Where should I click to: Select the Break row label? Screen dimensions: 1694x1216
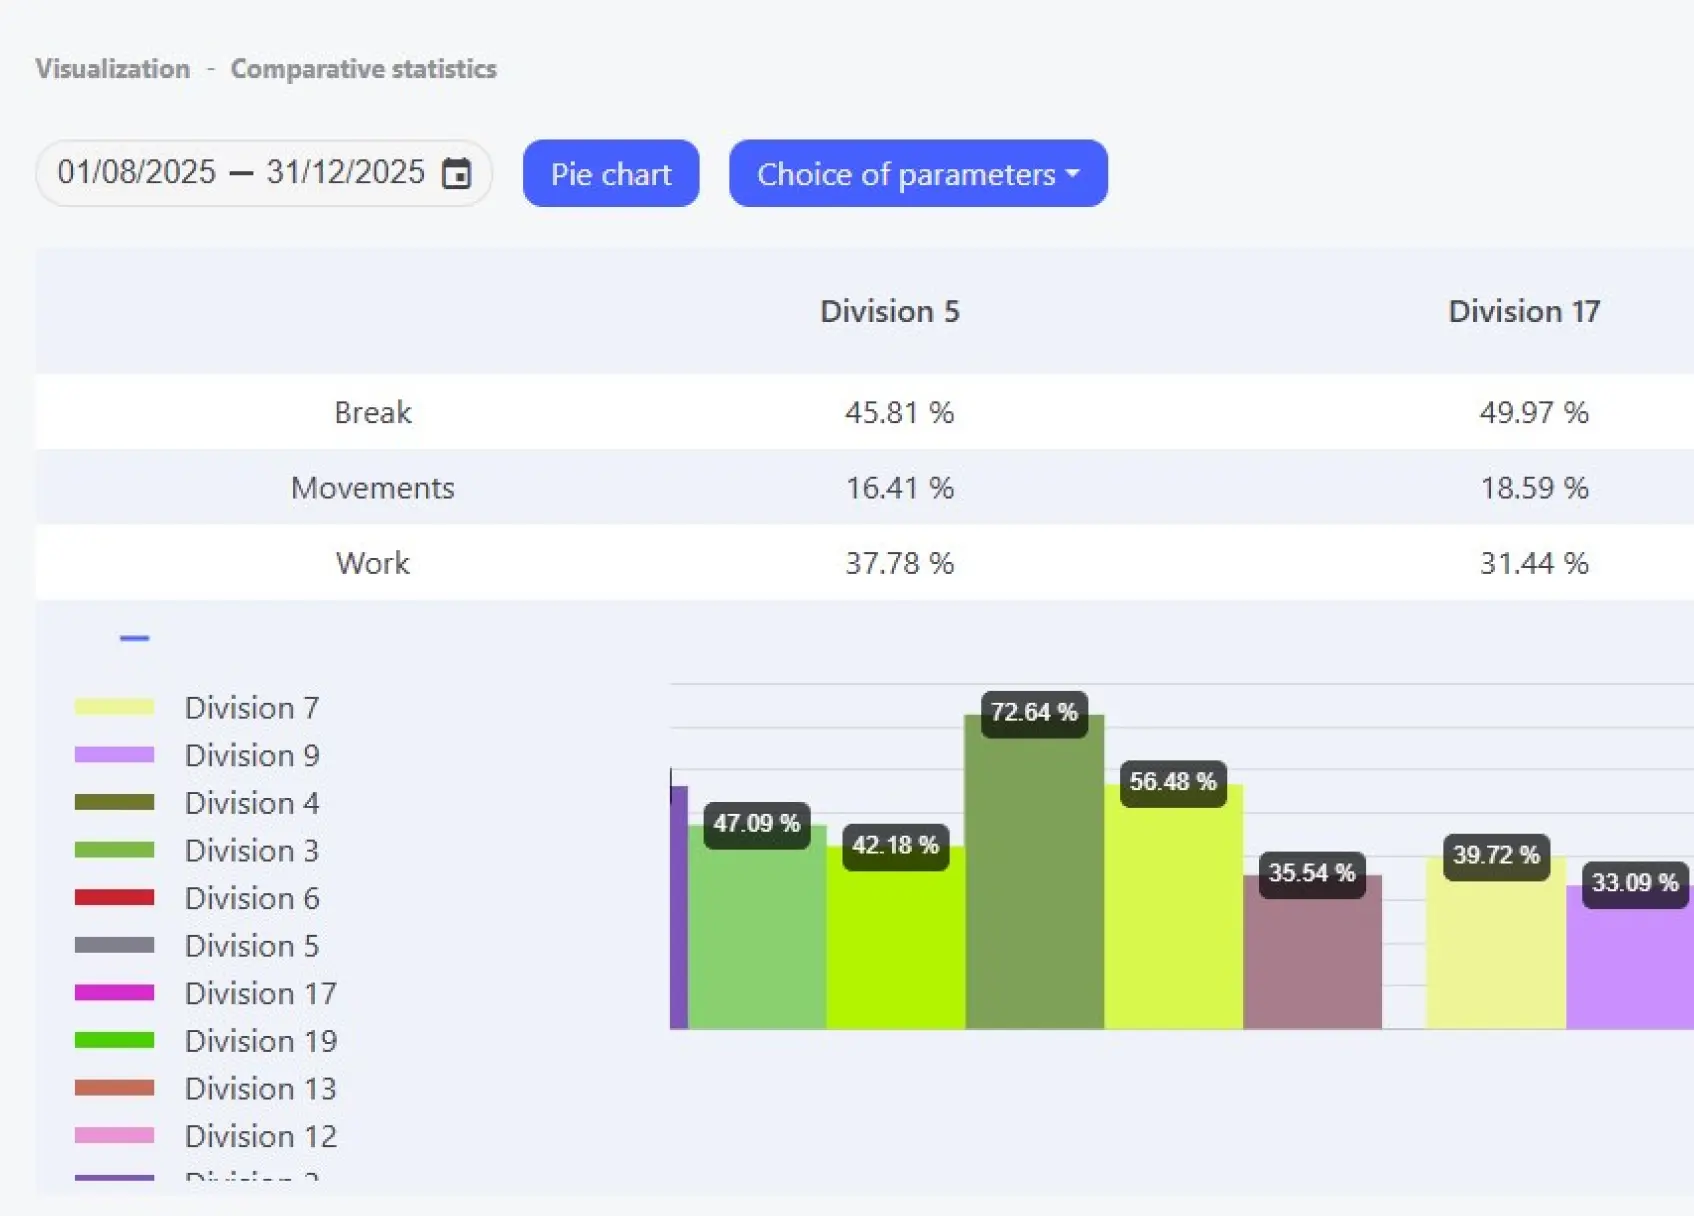pos(373,412)
